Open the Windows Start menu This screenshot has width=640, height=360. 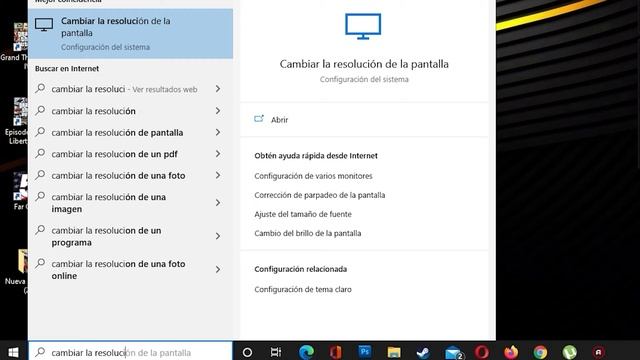13,352
